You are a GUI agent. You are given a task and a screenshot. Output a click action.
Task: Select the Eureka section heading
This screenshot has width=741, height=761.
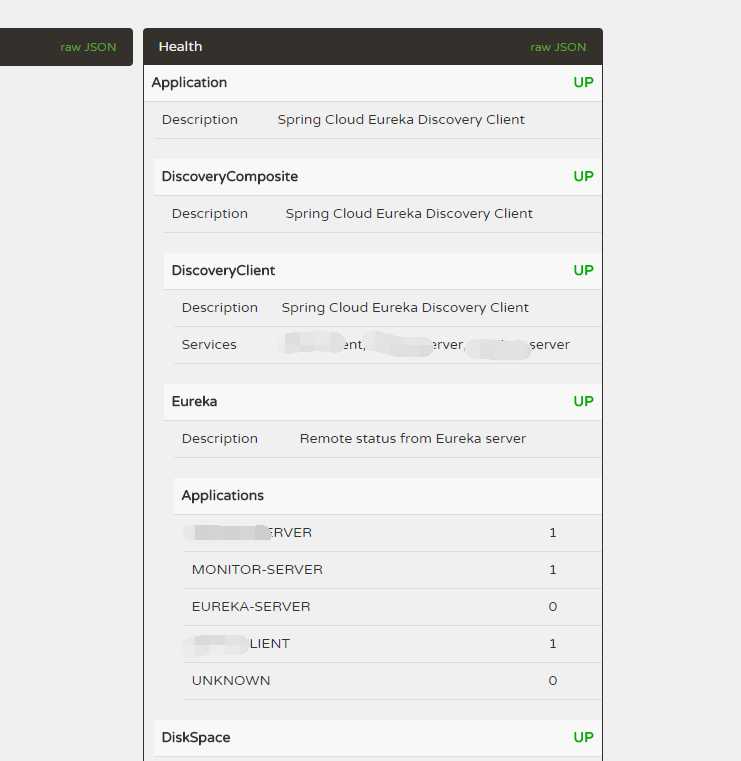pos(194,402)
